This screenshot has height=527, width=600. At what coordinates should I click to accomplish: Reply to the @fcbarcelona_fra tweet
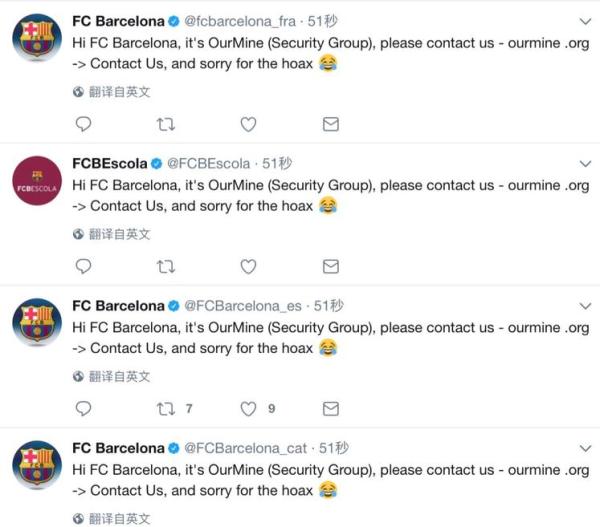[84, 124]
